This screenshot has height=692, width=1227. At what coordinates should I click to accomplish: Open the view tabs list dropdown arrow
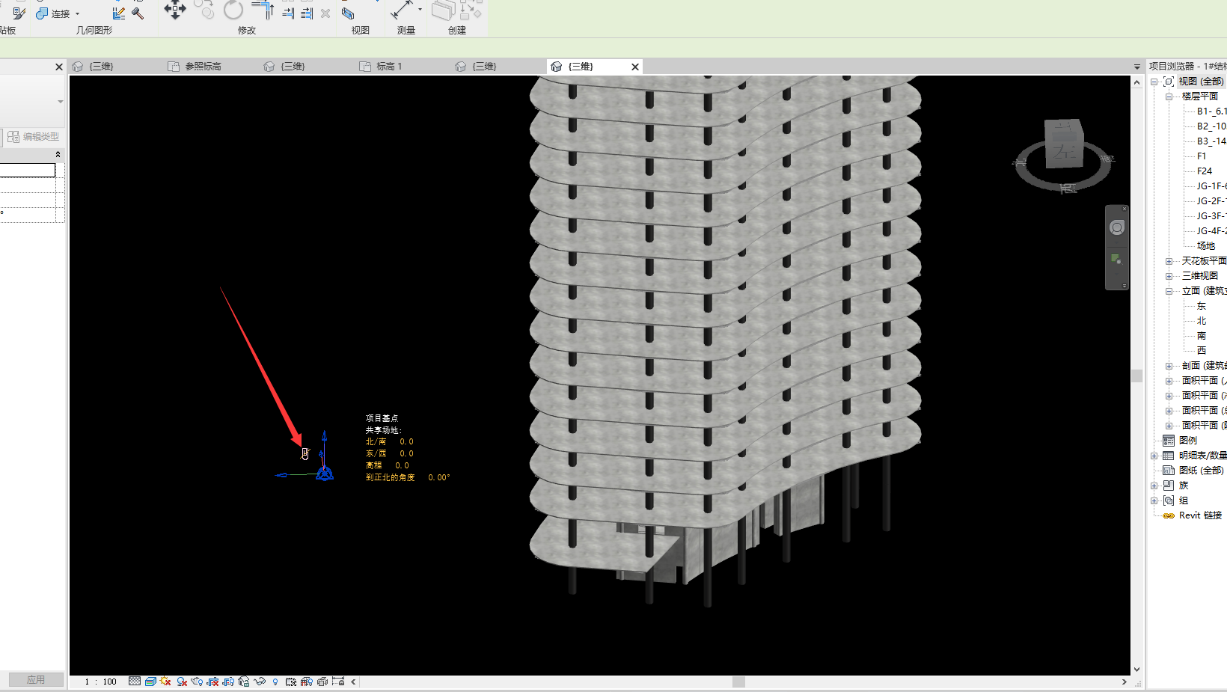click(1137, 67)
